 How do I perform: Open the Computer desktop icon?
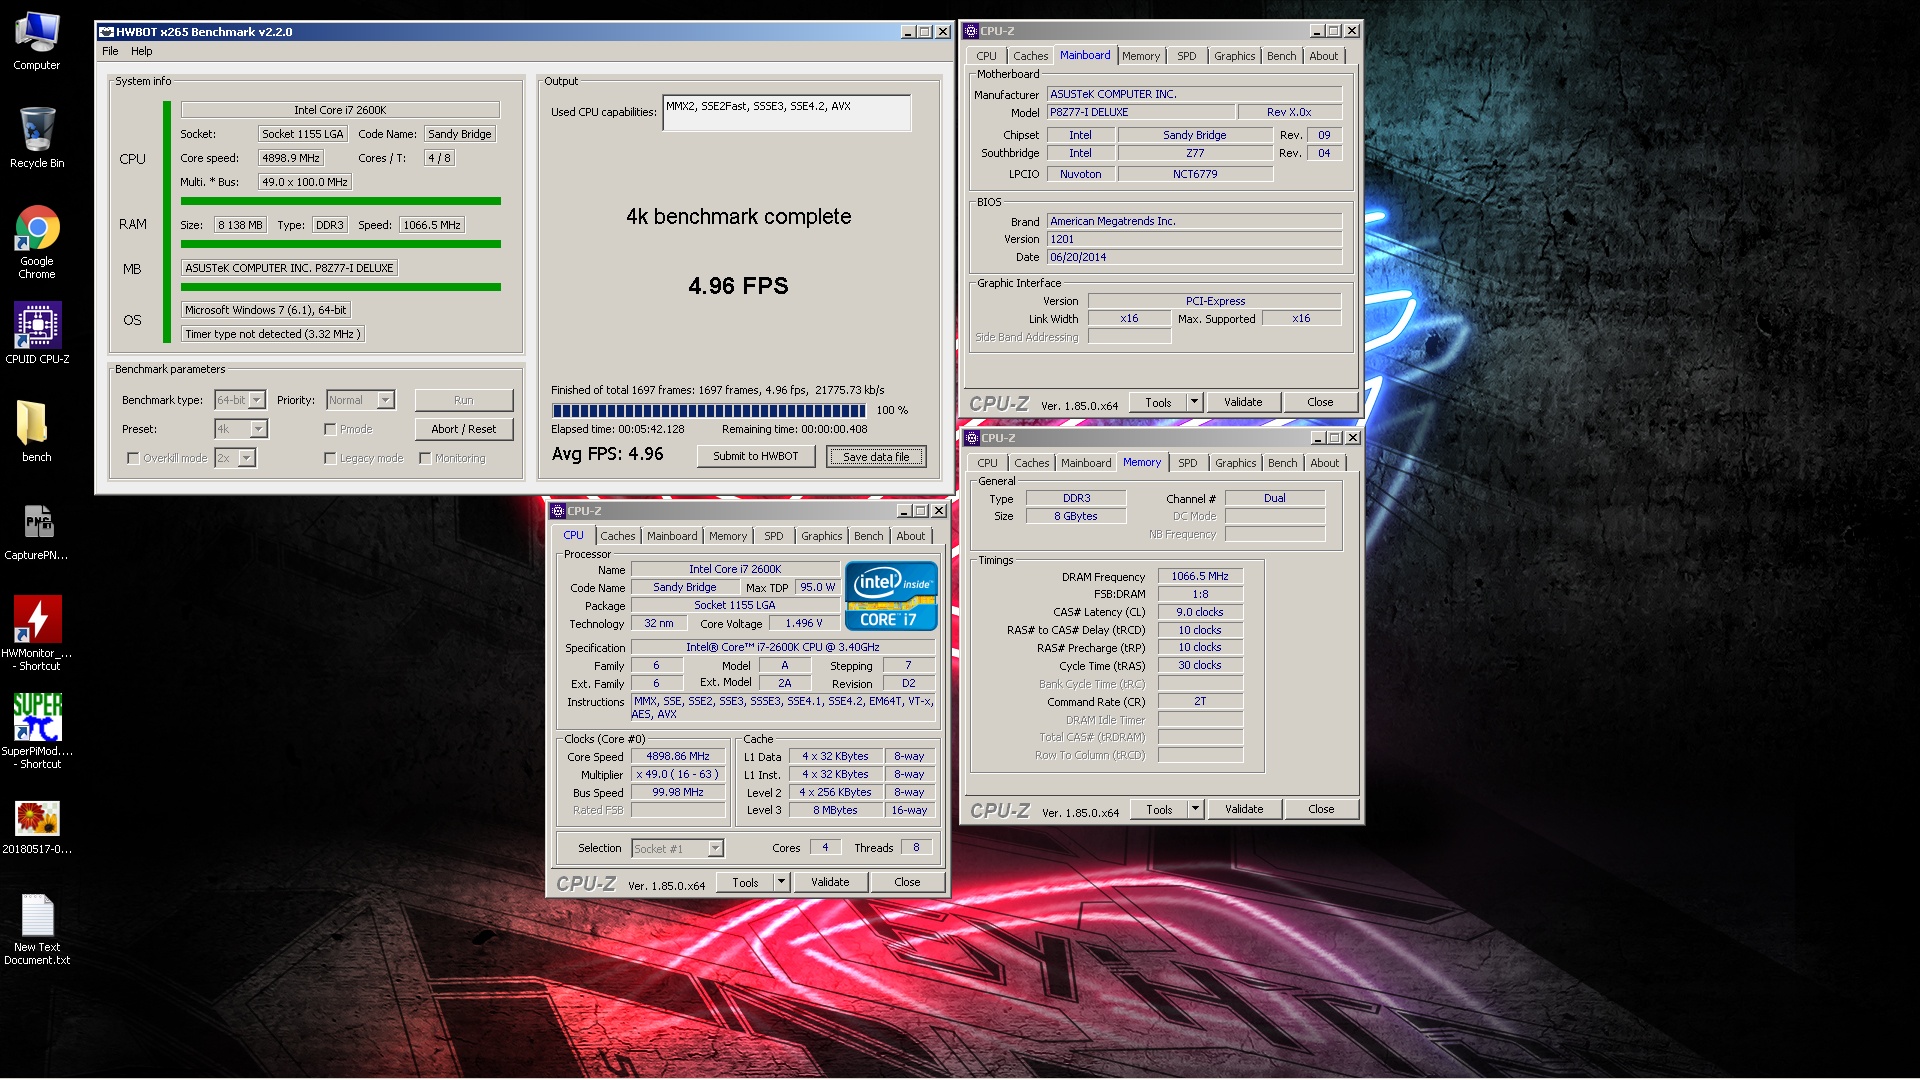pos(37,40)
